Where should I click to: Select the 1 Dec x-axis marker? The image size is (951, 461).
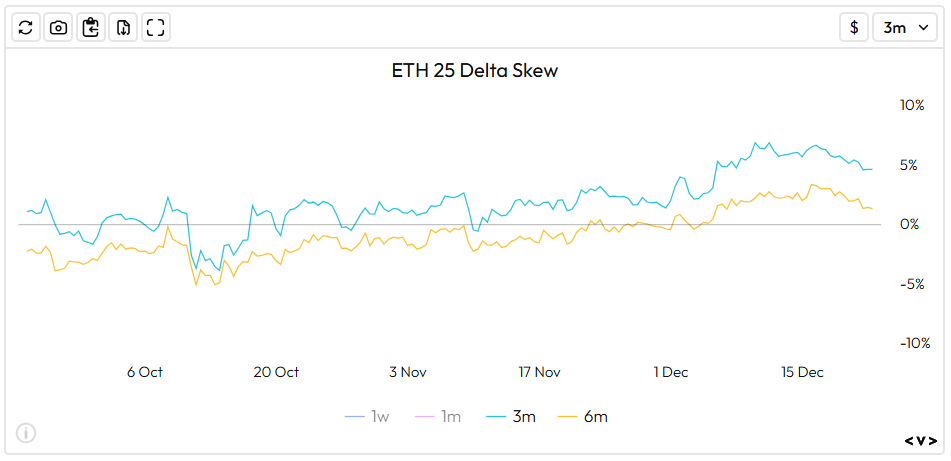[x=671, y=372]
